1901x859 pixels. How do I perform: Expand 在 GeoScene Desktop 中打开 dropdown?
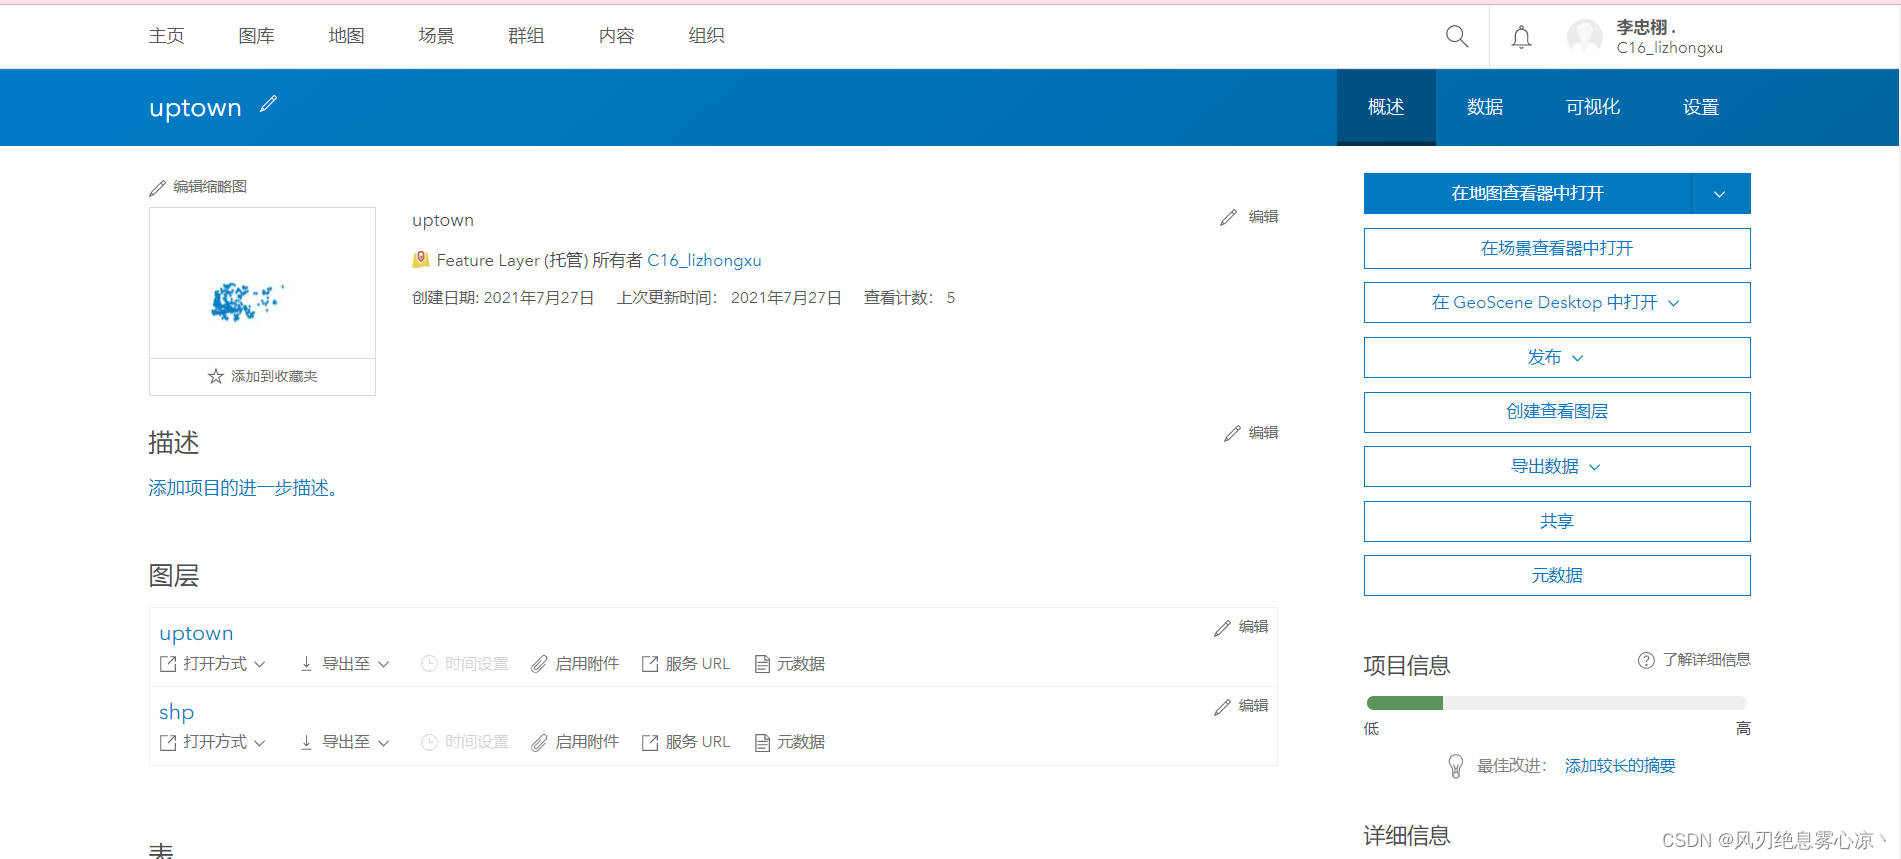click(1674, 303)
